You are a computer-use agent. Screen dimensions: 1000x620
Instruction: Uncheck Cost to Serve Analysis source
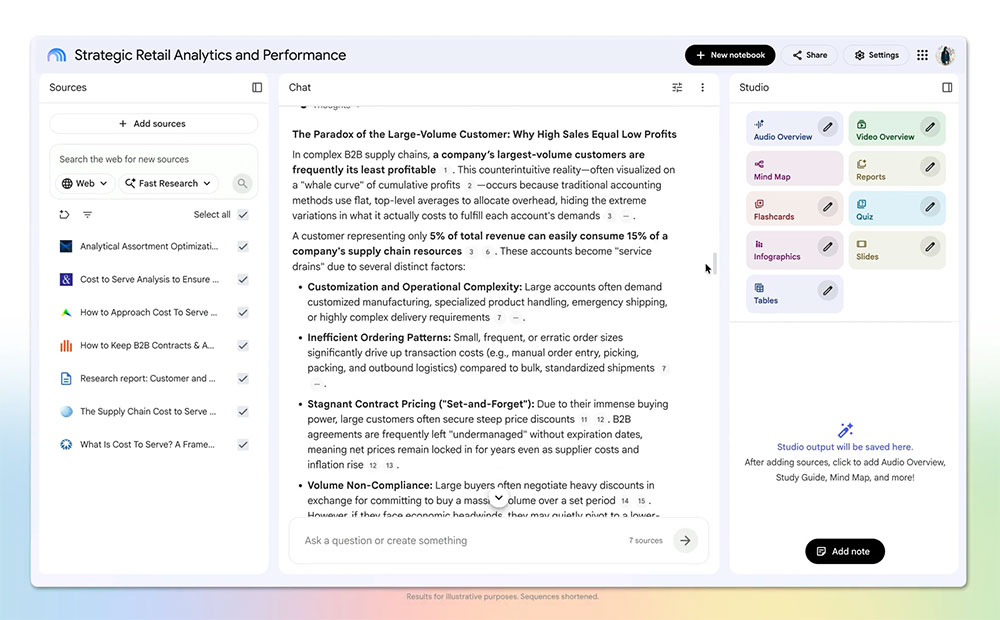coord(243,279)
